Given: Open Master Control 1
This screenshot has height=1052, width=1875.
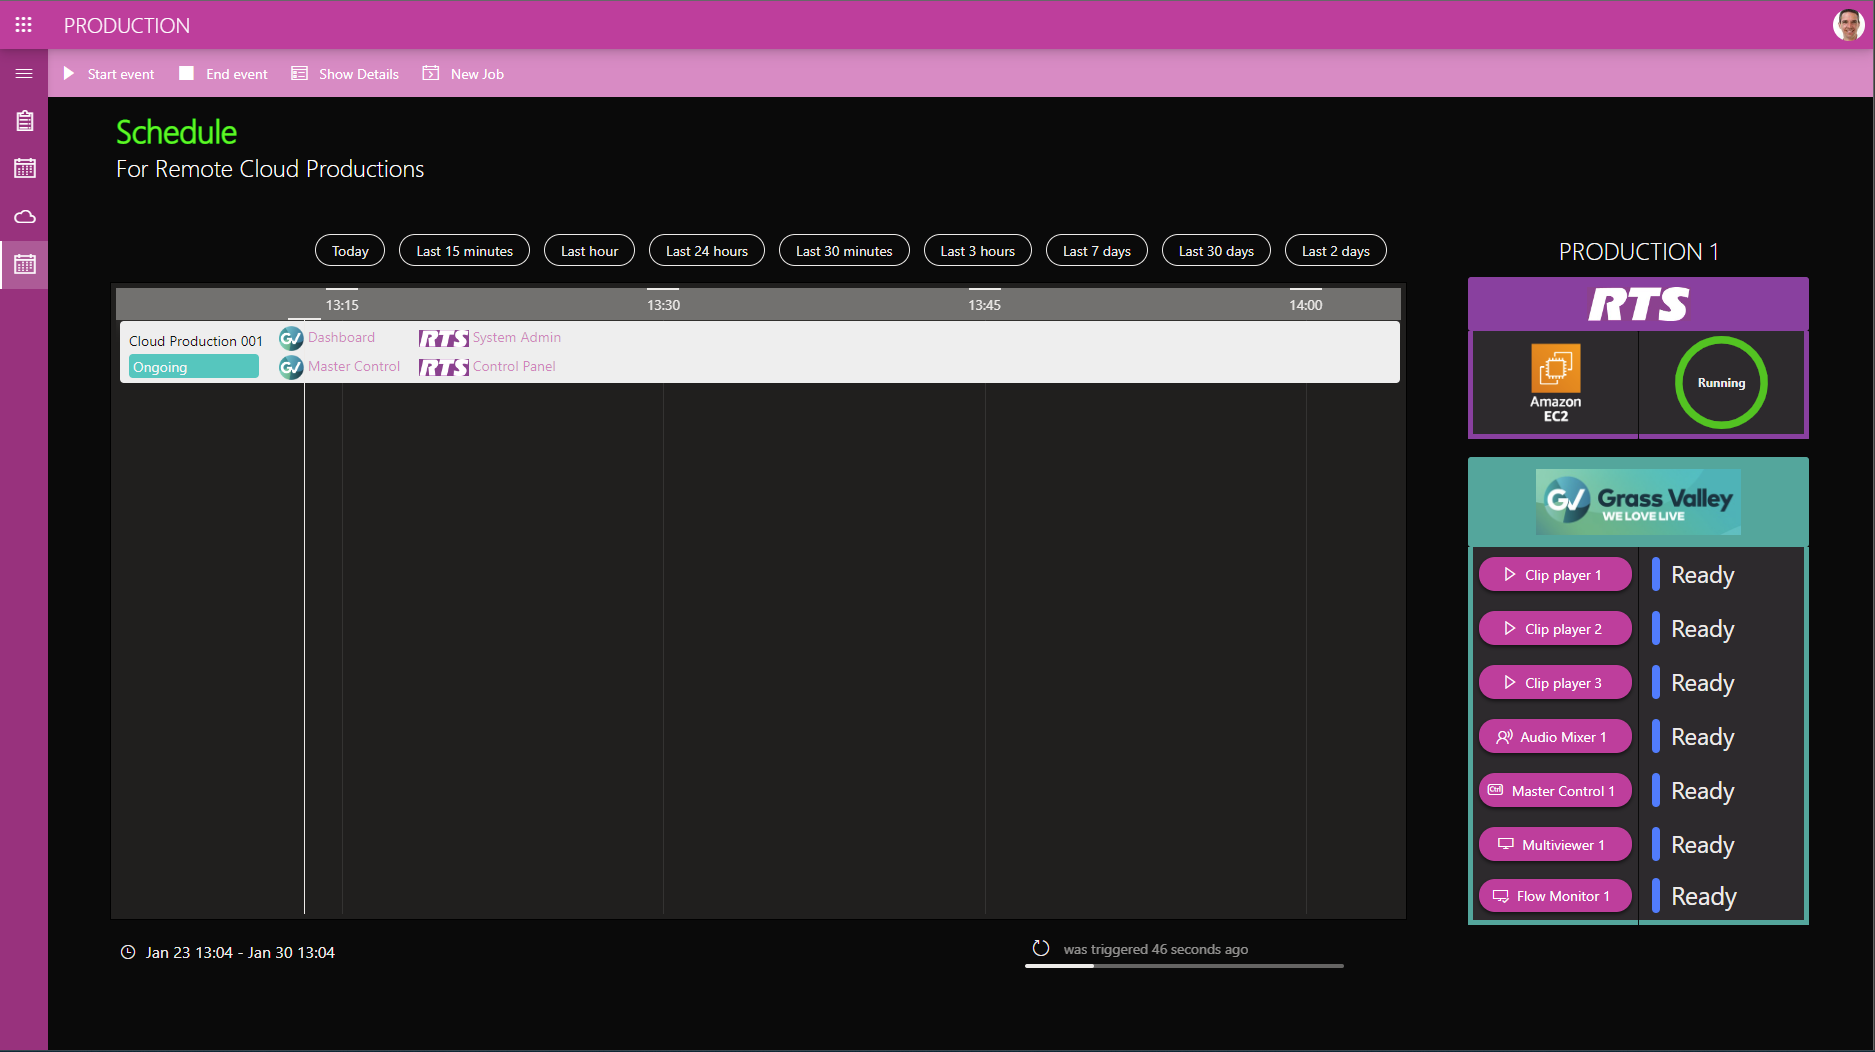Looking at the screenshot, I should click(x=1555, y=791).
